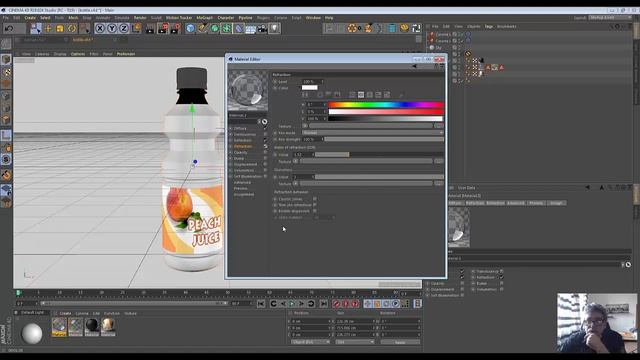Toggle the Y axis lock
The height and width of the screenshot is (360, 640).
pos(112,28)
